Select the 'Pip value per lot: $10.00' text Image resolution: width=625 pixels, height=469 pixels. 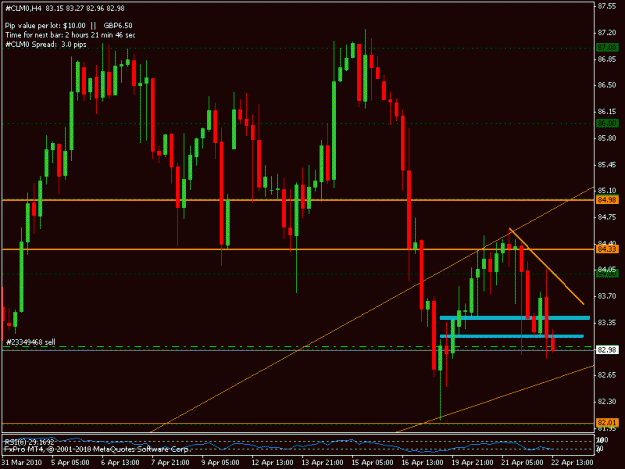(45, 26)
